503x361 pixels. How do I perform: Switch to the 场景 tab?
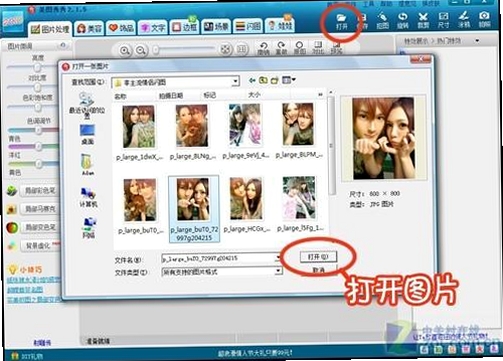pos(216,27)
